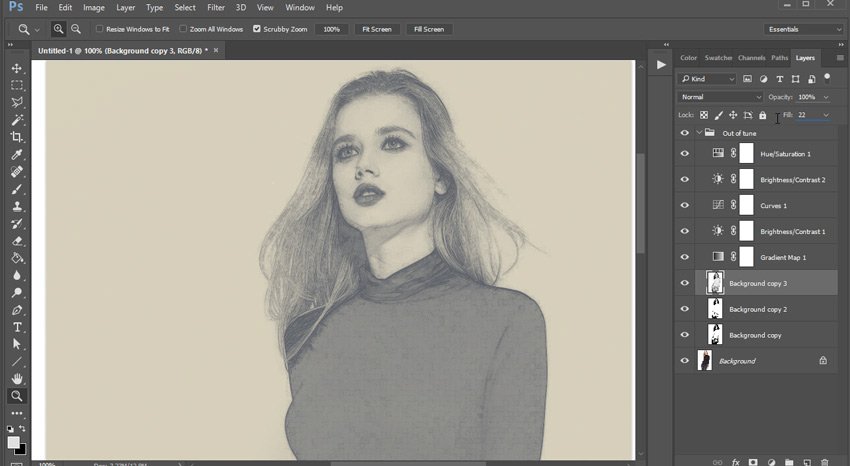Image resolution: width=850 pixels, height=466 pixels.
Task: Open the Filter menu
Action: (216, 7)
